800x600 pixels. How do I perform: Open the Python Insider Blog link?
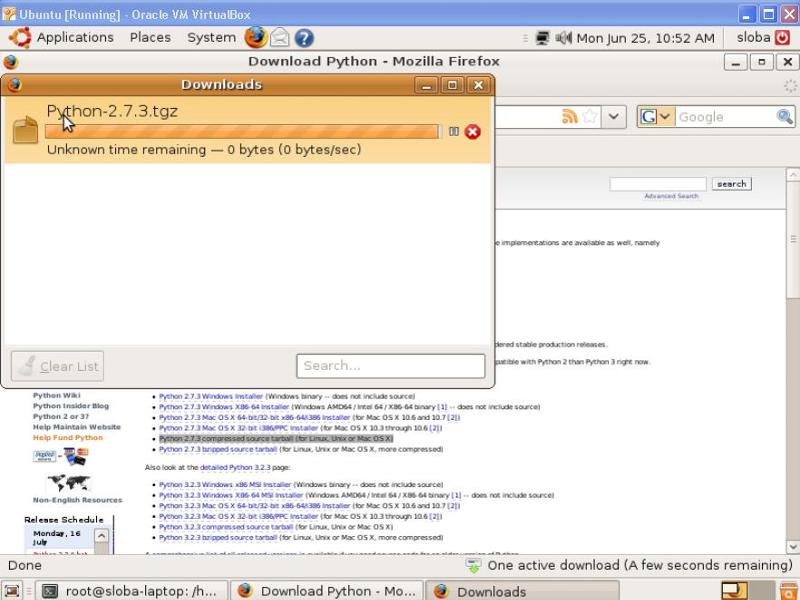coord(71,406)
